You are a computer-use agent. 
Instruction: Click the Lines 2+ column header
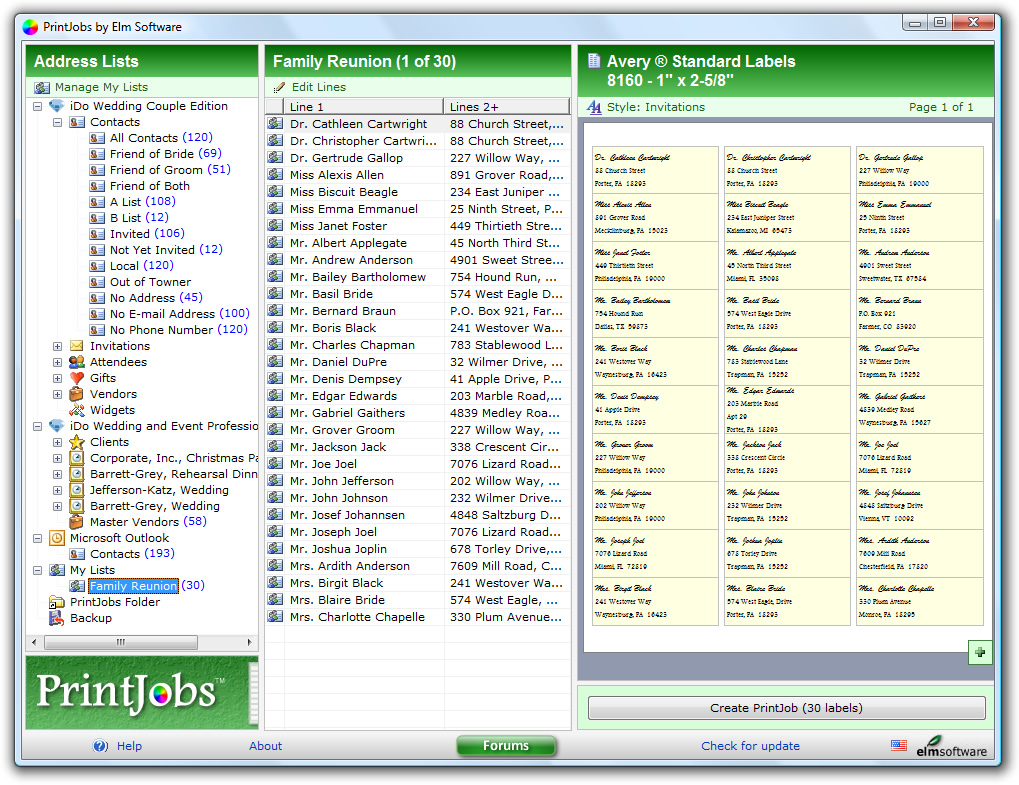506,107
